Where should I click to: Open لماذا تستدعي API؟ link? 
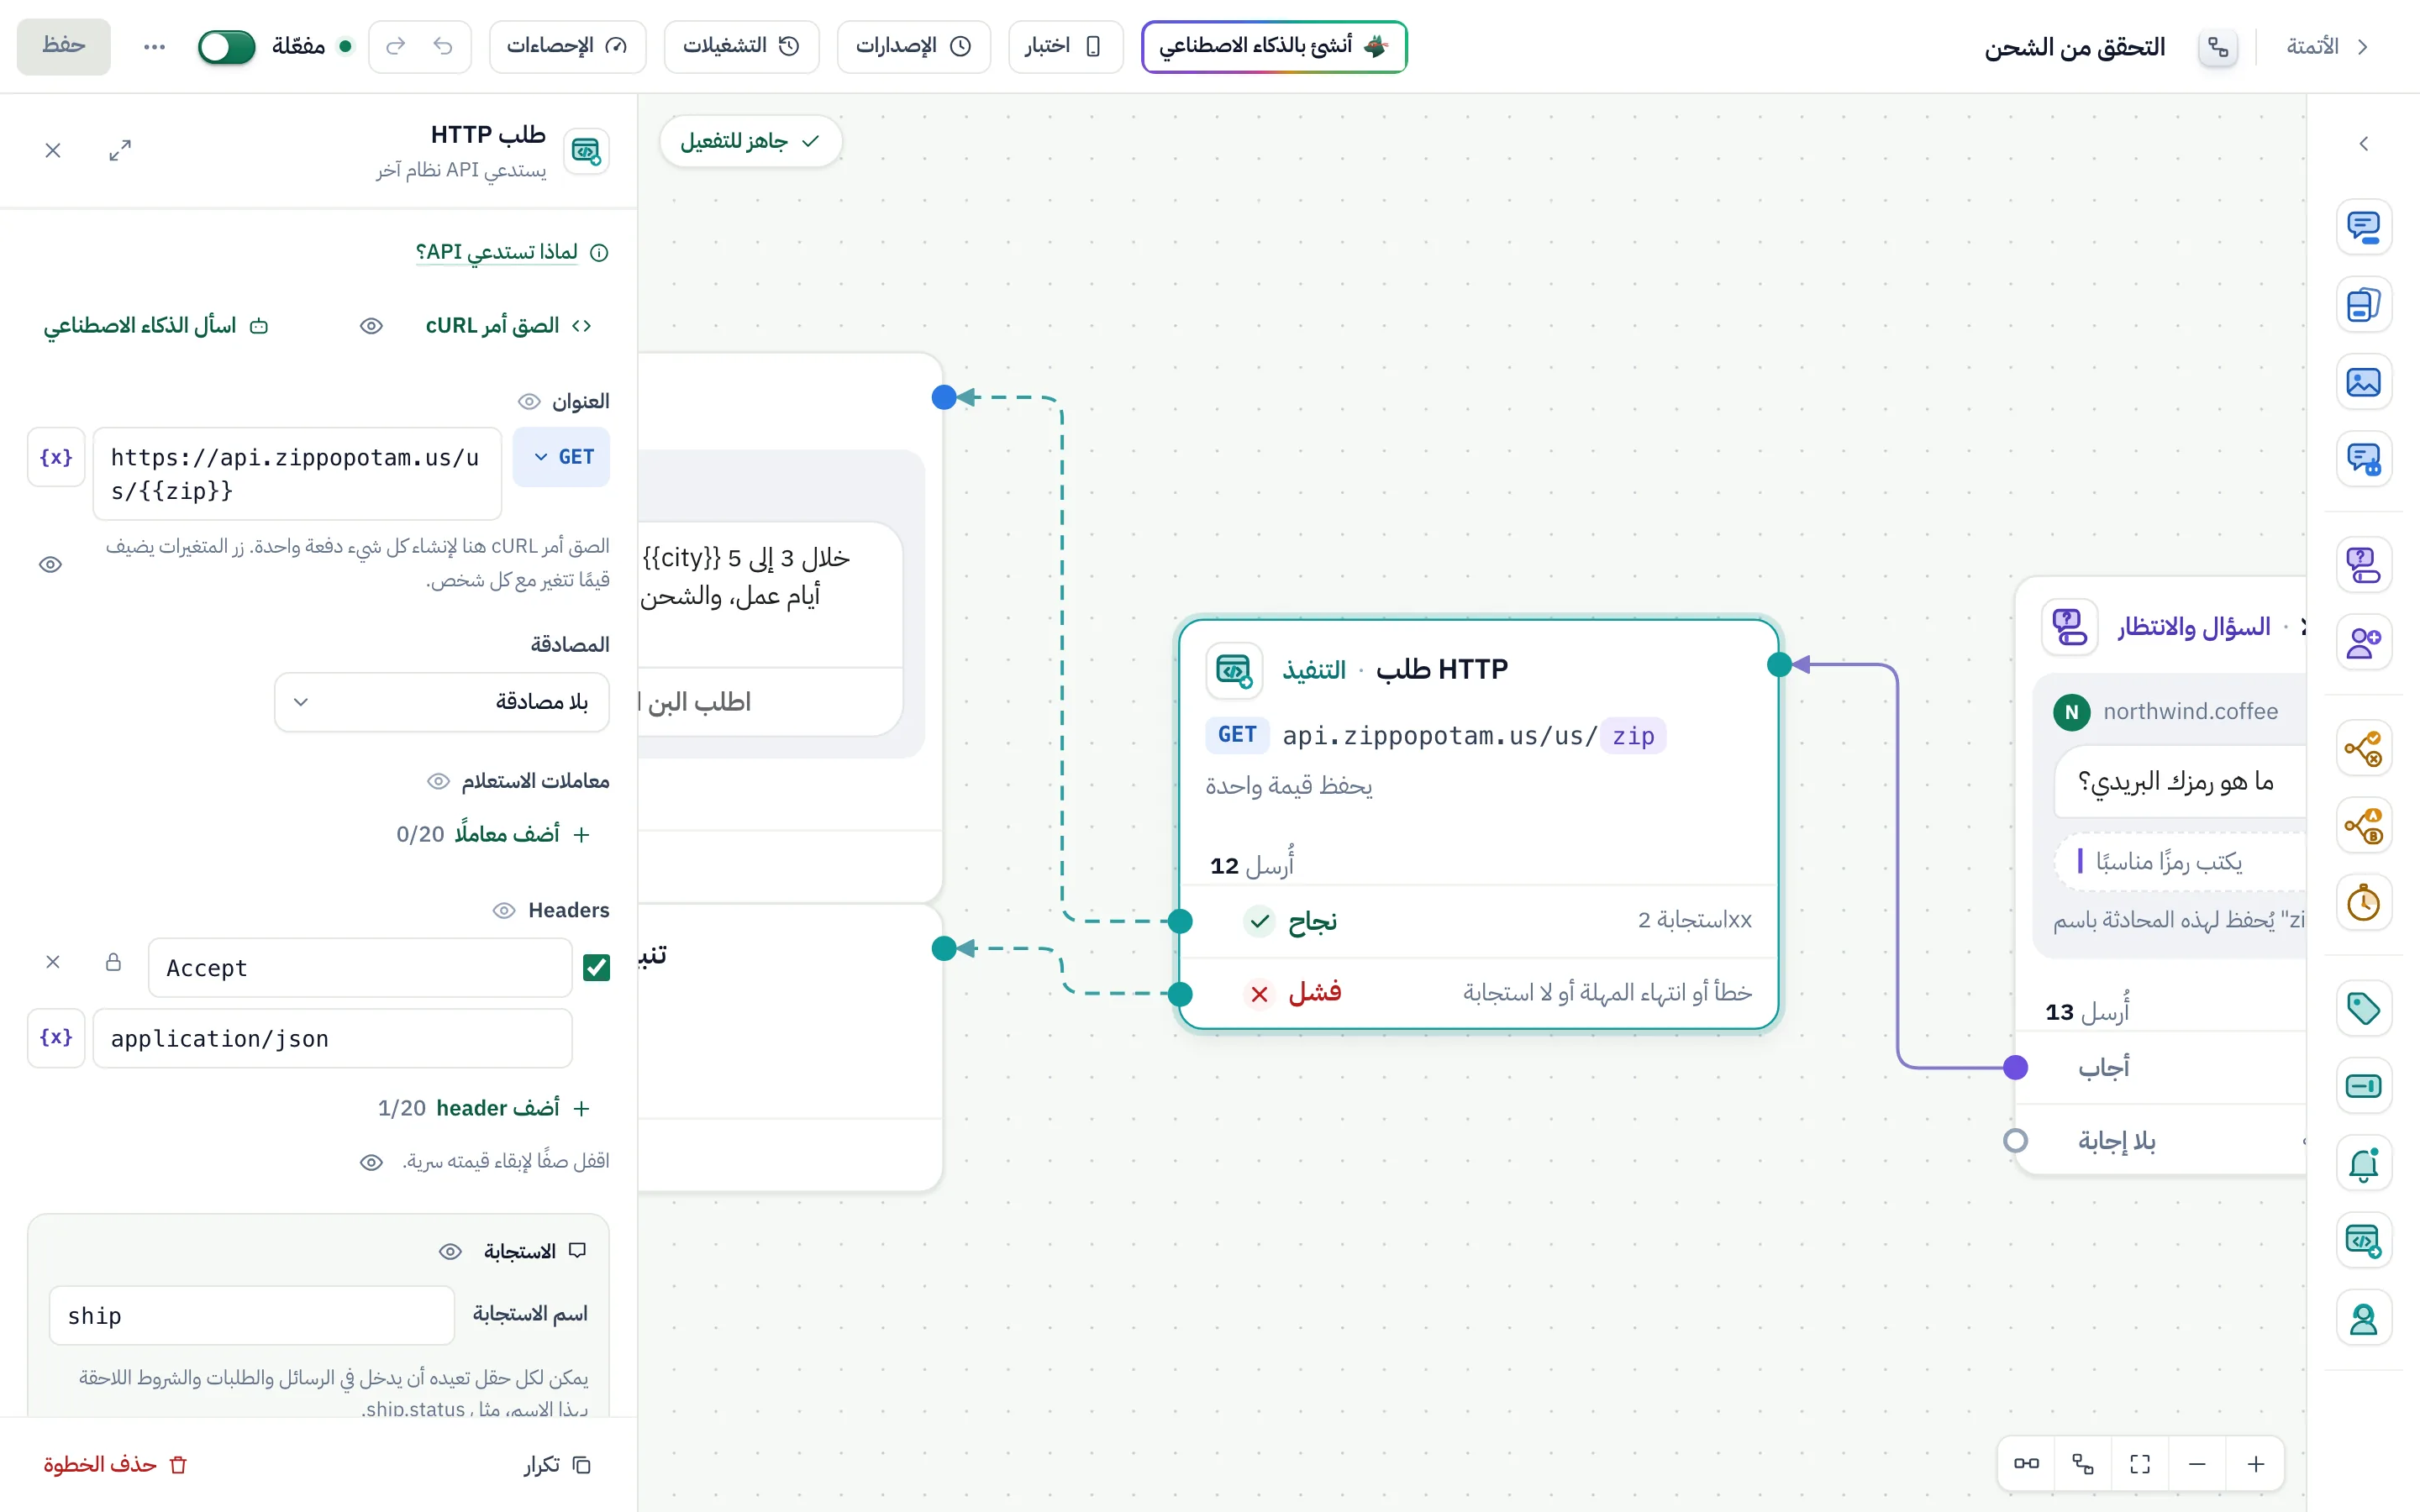point(496,252)
